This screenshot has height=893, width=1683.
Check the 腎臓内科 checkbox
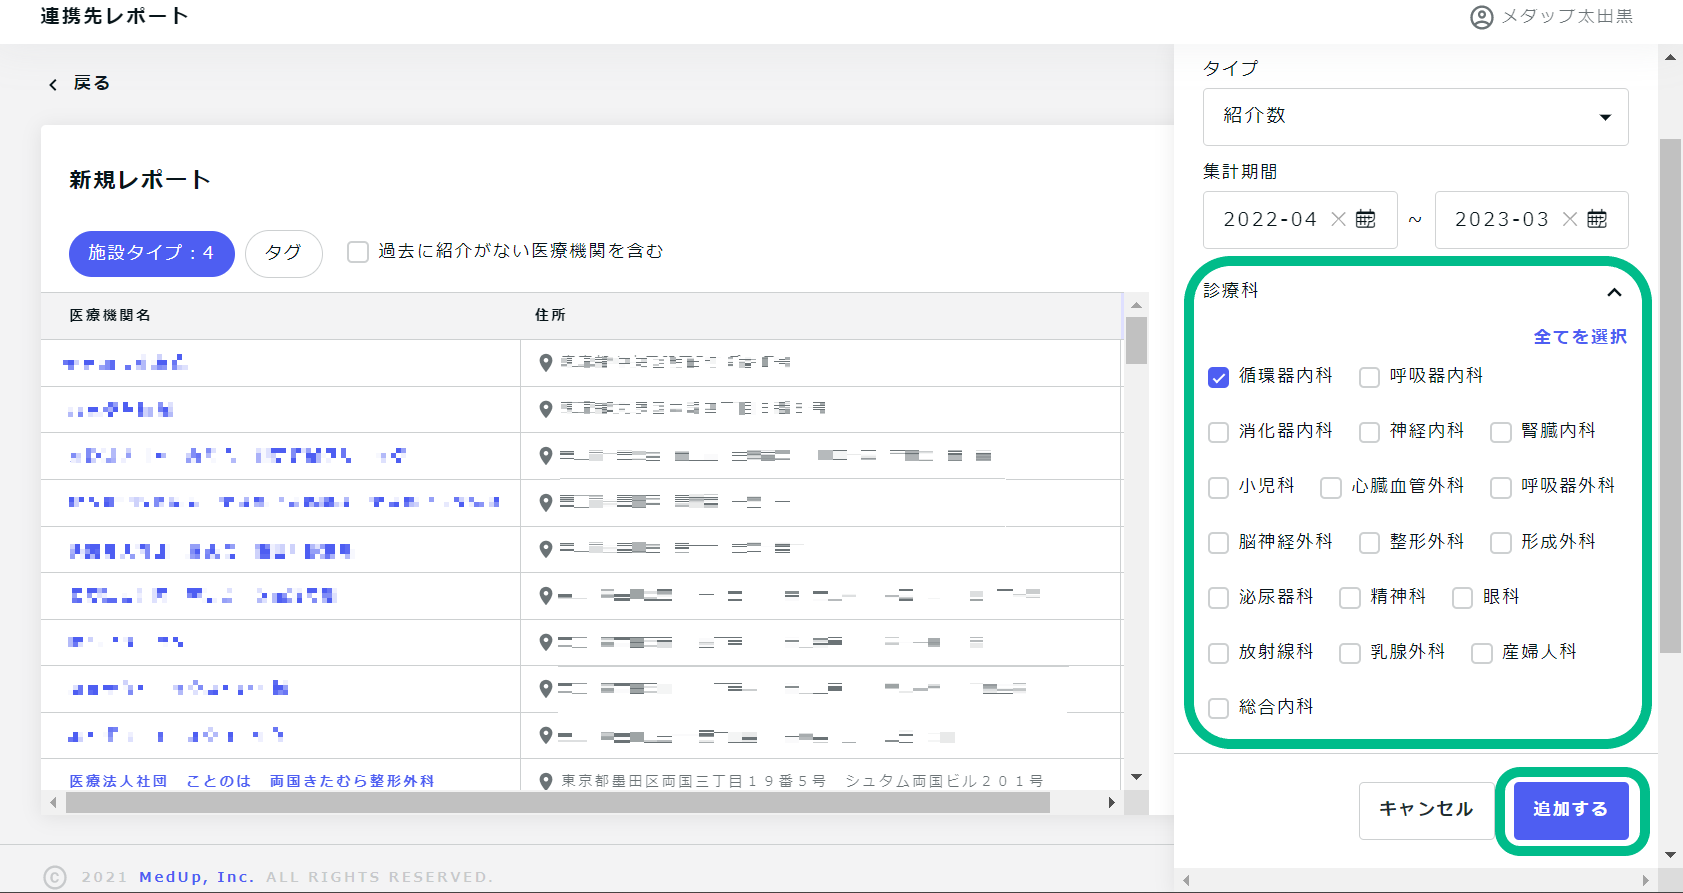pos(1500,432)
